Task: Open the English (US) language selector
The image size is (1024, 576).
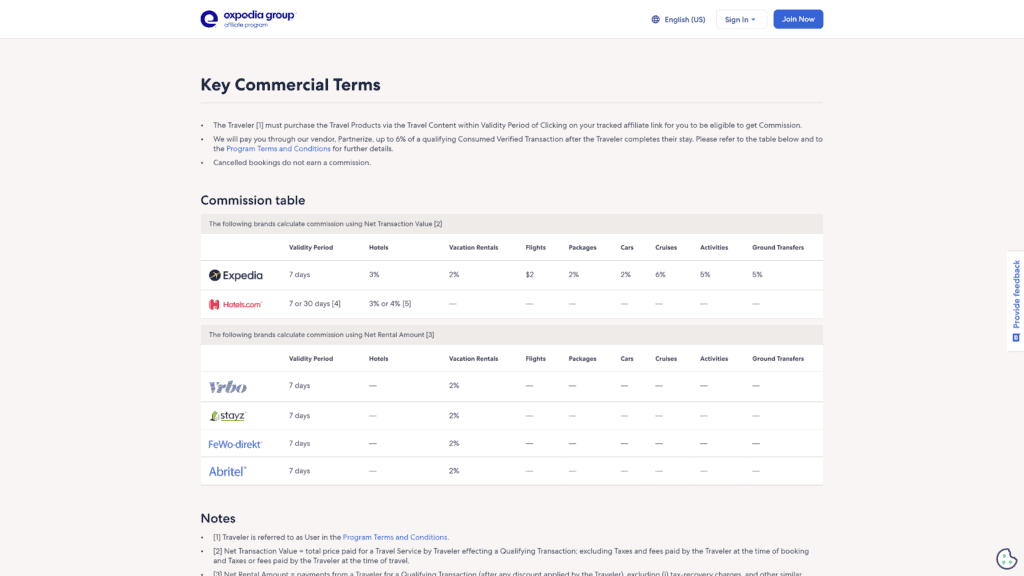Action: 679,20
